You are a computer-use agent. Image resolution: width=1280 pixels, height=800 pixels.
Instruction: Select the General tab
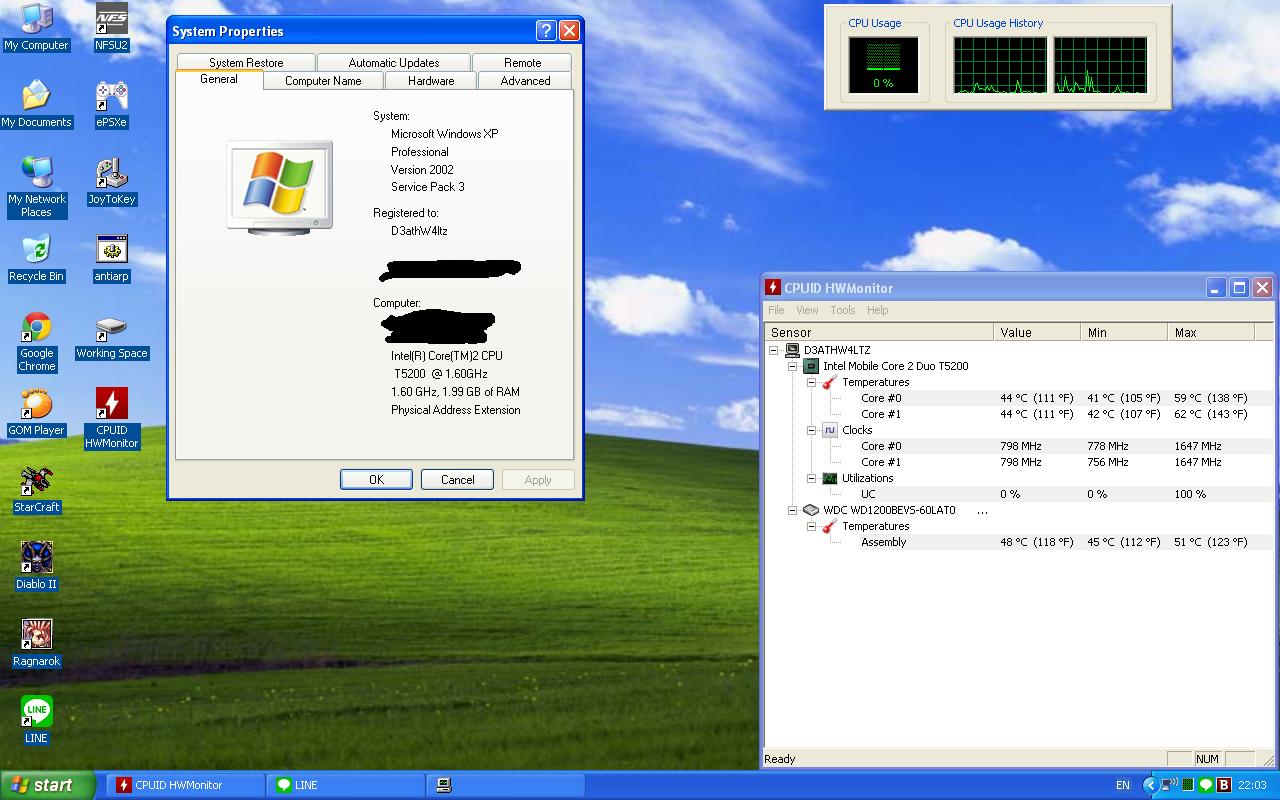(x=219, y=79)
